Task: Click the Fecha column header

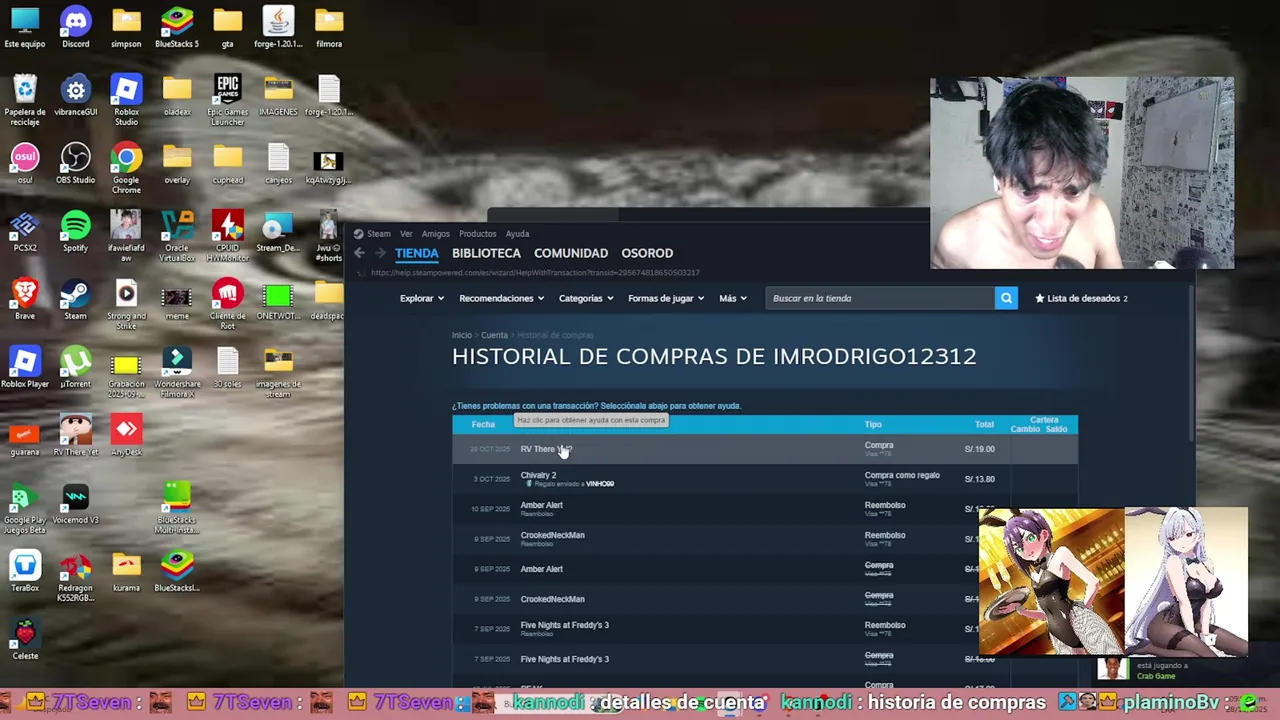Action: click(x=483, y=424)
